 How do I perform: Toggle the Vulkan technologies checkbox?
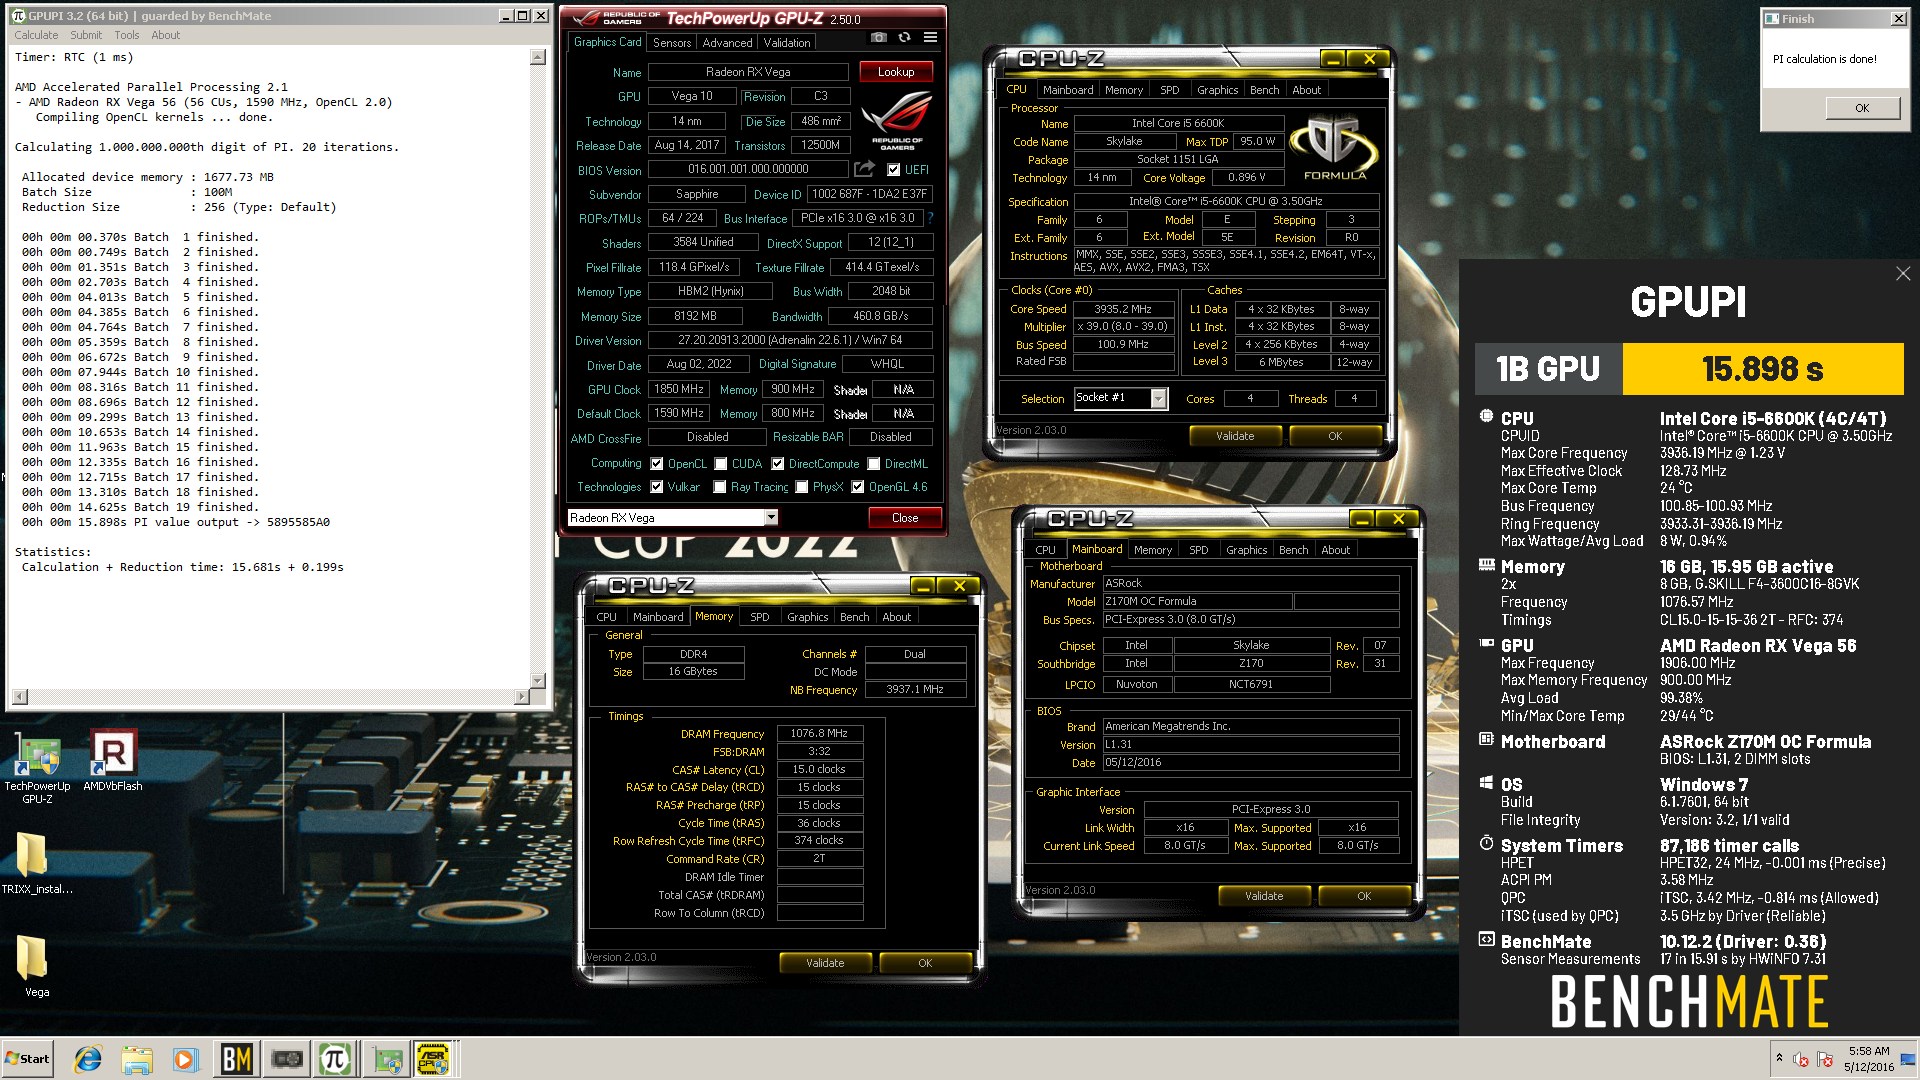657,487
